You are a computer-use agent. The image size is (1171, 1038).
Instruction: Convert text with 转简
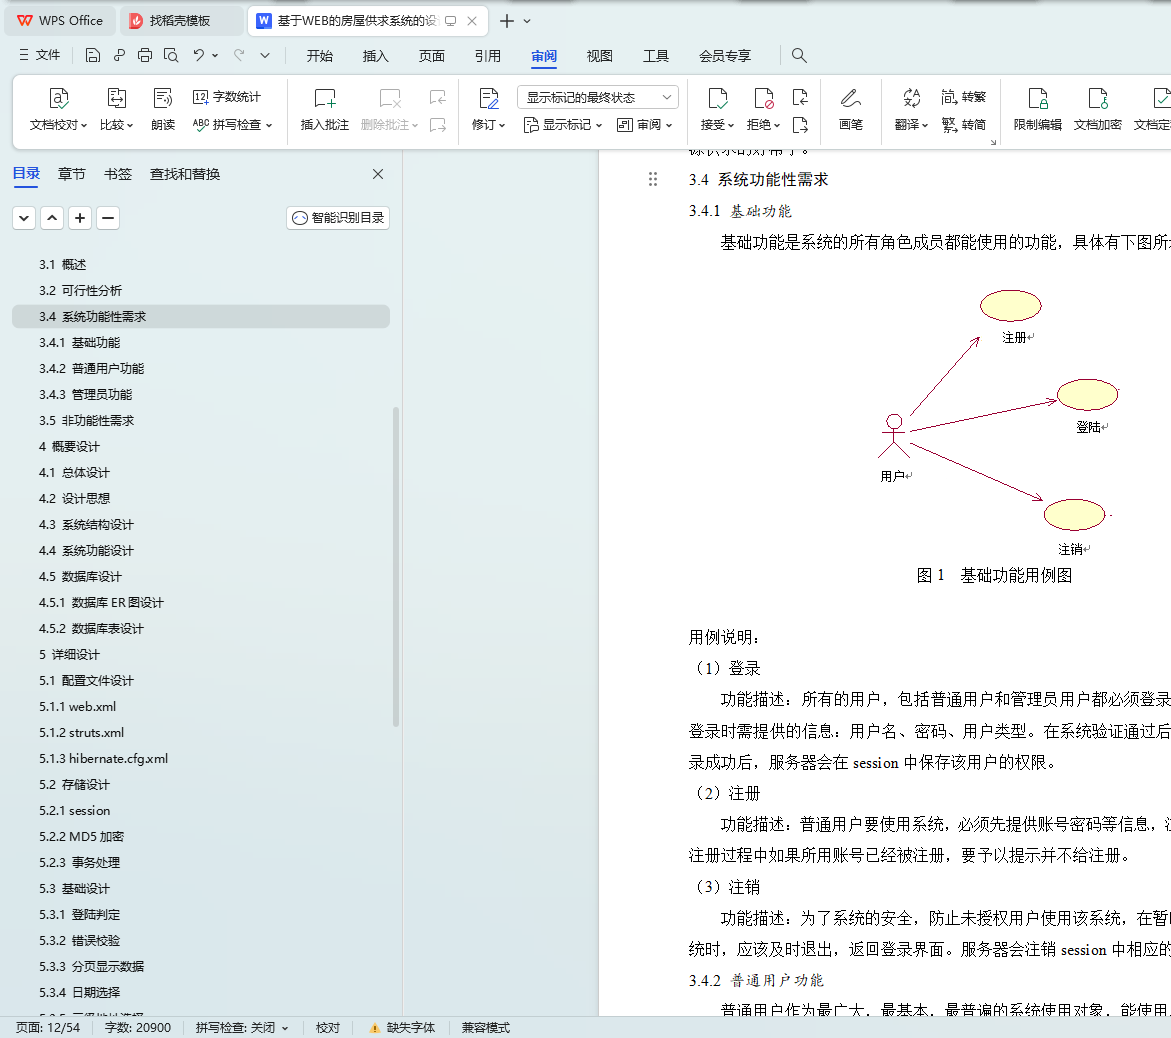[x=963, y=125]
